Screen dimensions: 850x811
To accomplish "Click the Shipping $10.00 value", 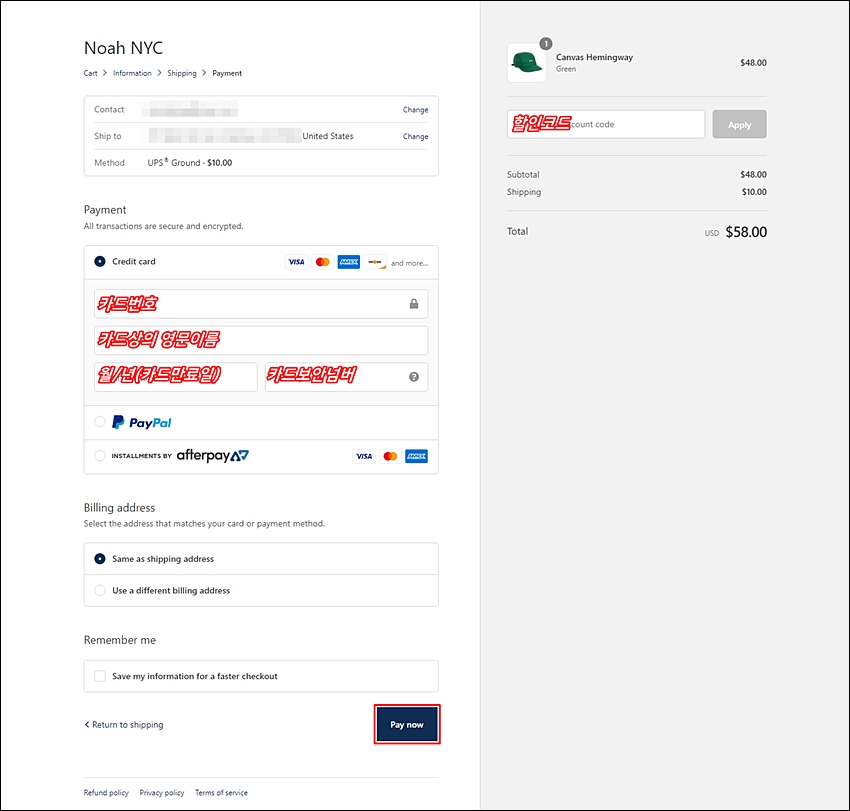I will click(754, 192).
